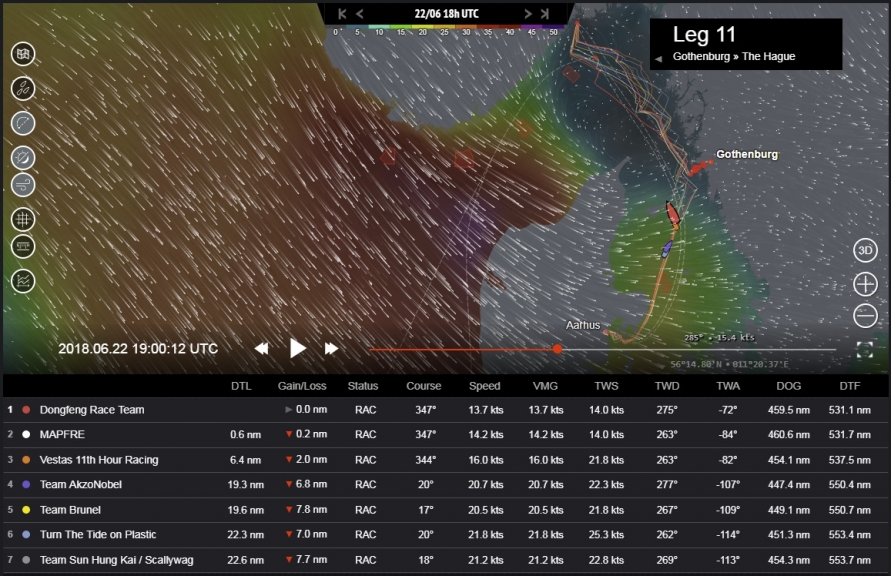
Task: Select Turn The Tide on Plastic row
Action: click(446, 535)
